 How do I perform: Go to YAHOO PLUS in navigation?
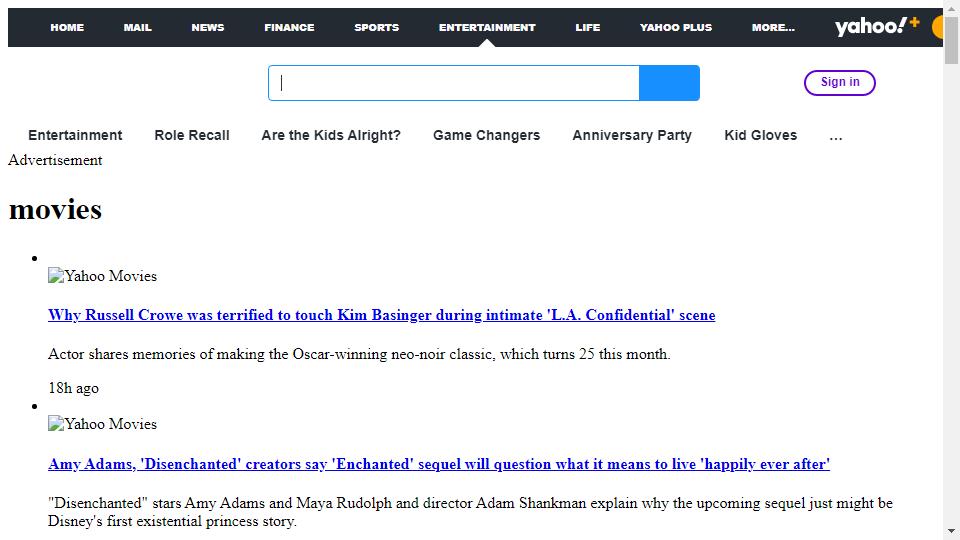click(x=675, y=28)
